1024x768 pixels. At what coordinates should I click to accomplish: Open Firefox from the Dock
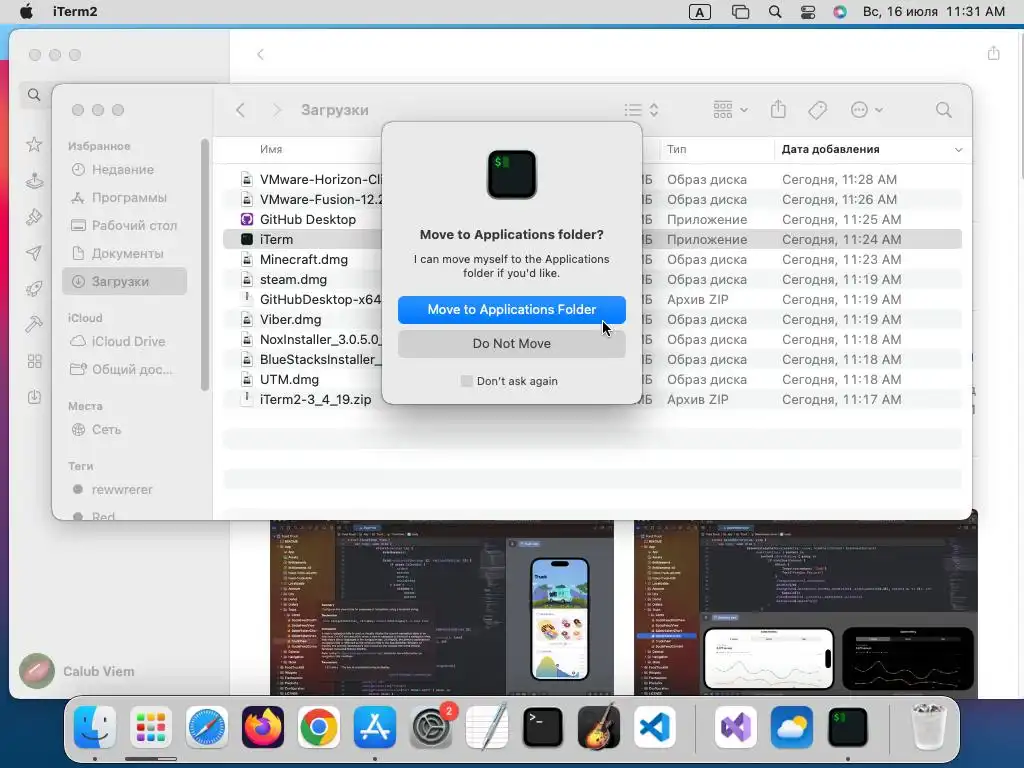[x=263, y=727]
